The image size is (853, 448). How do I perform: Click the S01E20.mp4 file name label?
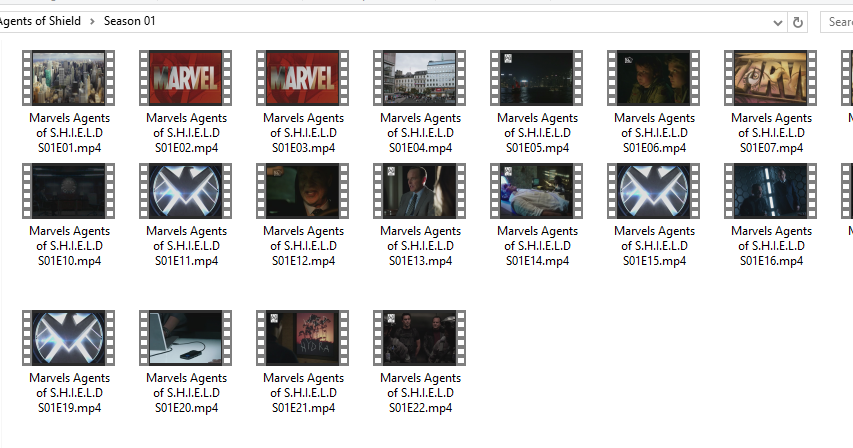click(x=187, y=393)
